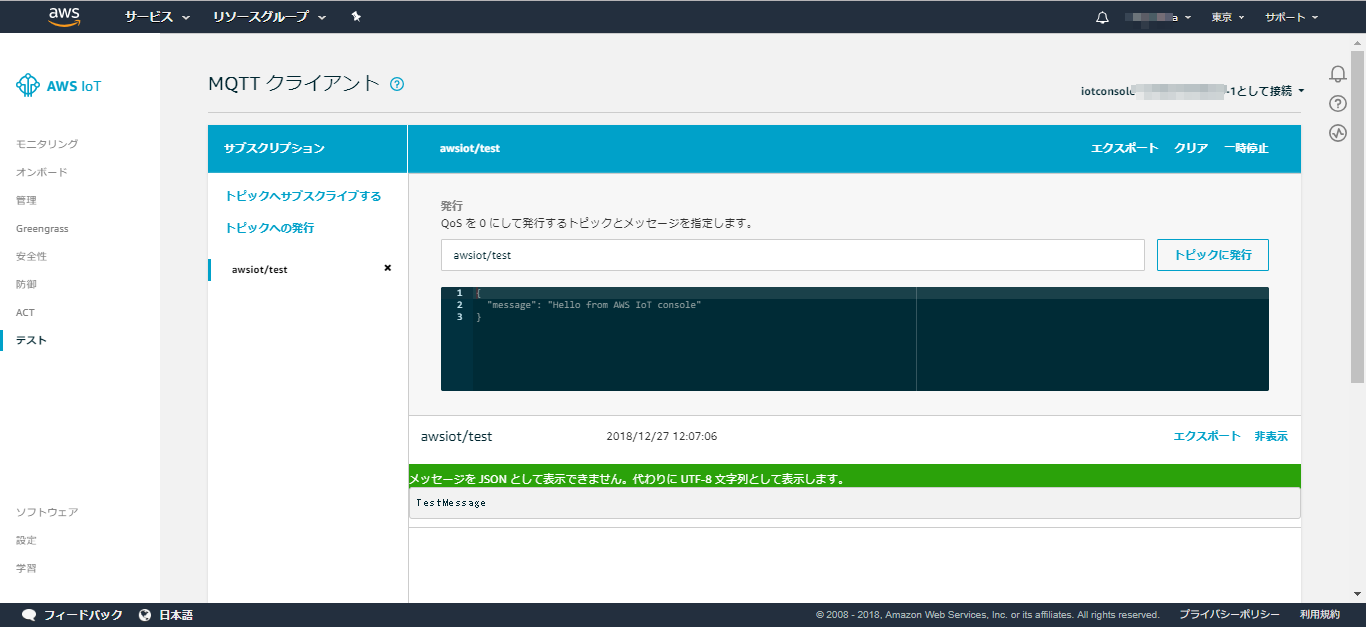Open the right-side help circle icon
This screenshot has height=627, width=1366.
tap(1338, 103)
